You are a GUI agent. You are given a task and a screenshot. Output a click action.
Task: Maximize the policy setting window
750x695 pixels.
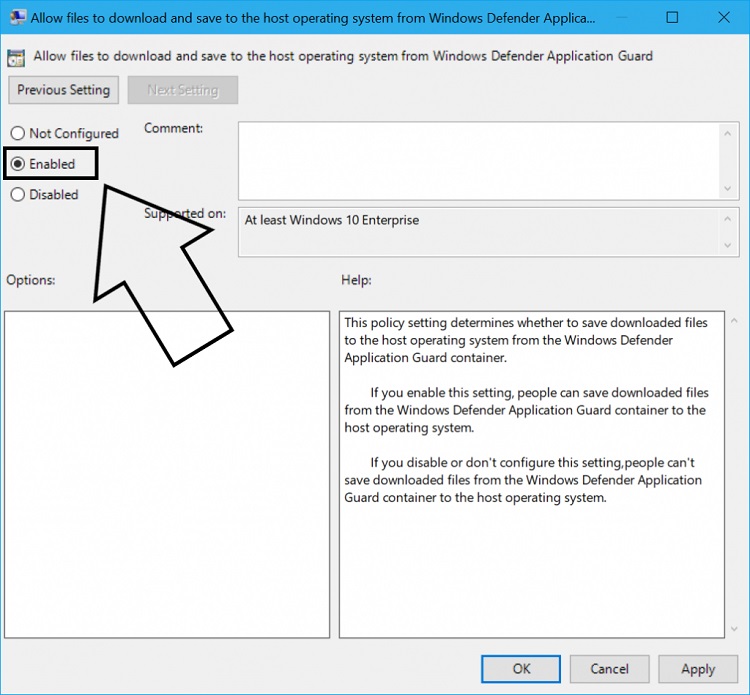click(672, 18)
